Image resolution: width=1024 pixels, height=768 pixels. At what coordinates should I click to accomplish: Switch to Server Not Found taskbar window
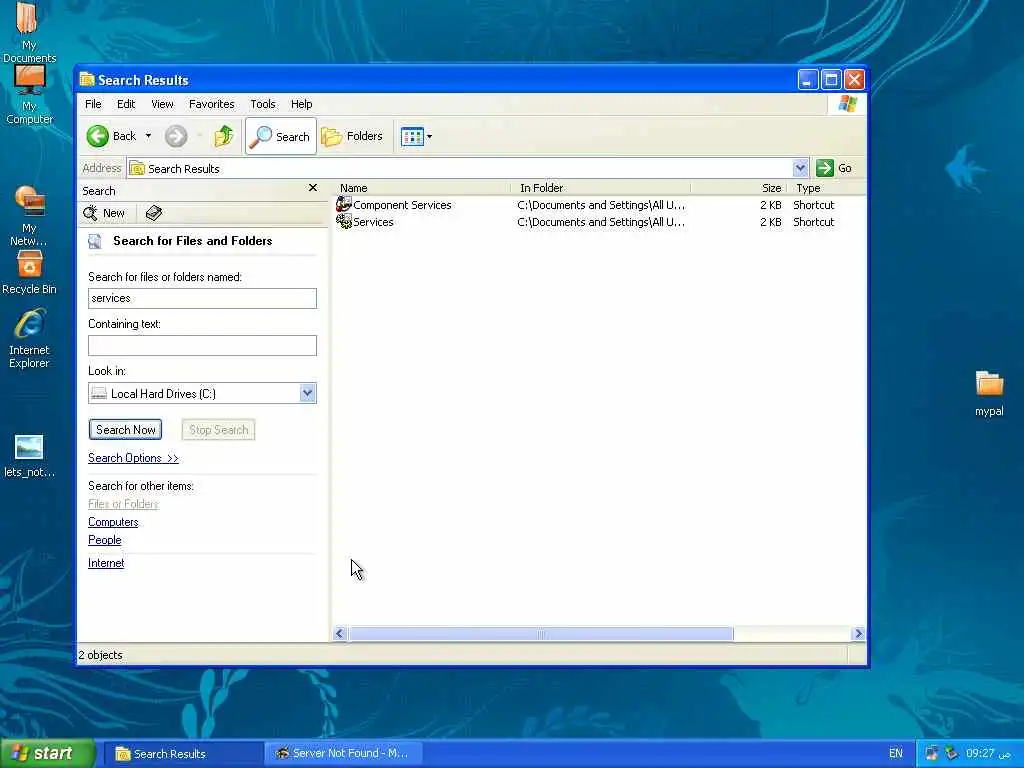point(342,754)
